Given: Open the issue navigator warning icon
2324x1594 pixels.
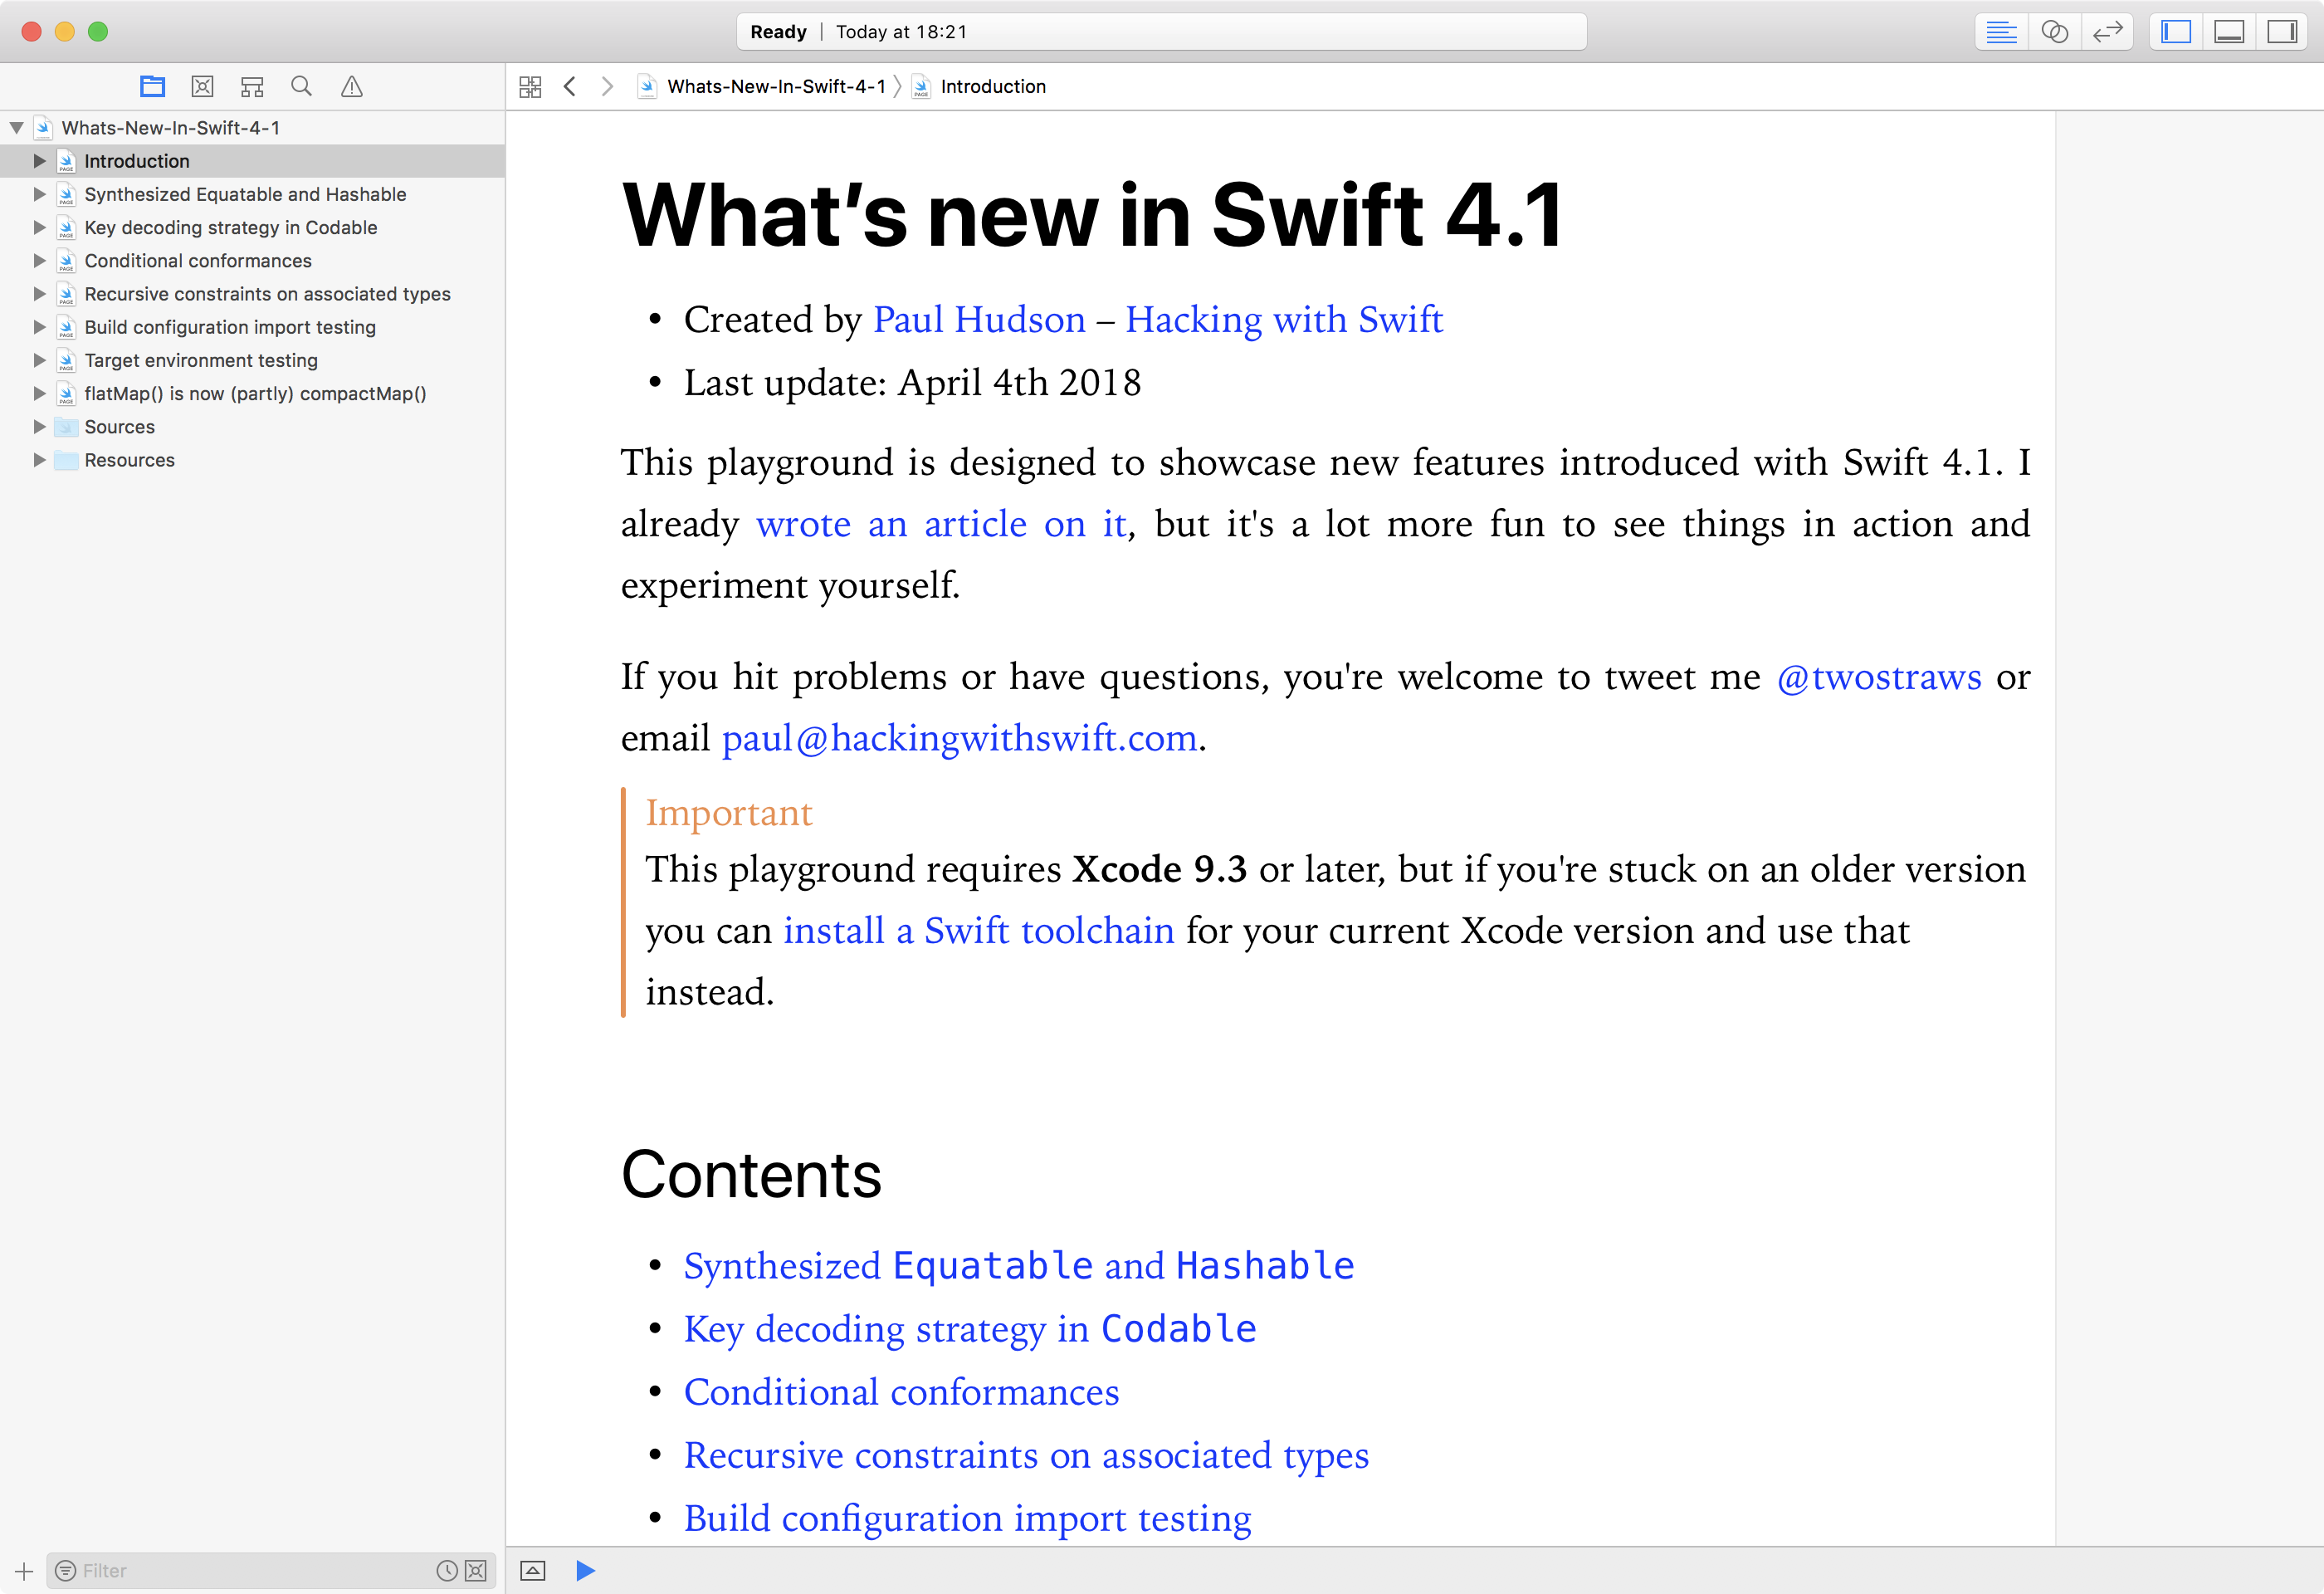Looking at the screenshot, I should coord(351,87).
